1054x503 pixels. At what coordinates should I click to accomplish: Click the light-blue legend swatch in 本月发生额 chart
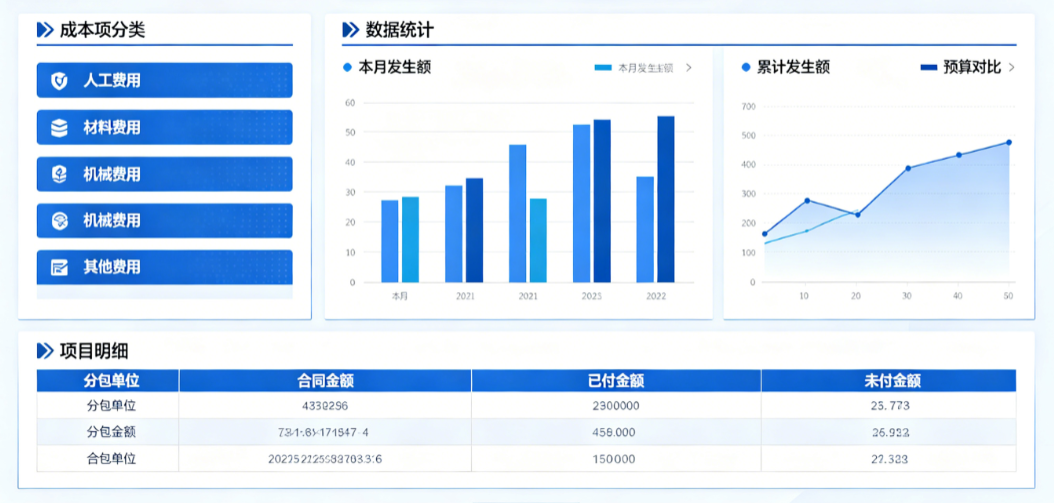pos(604,68)
